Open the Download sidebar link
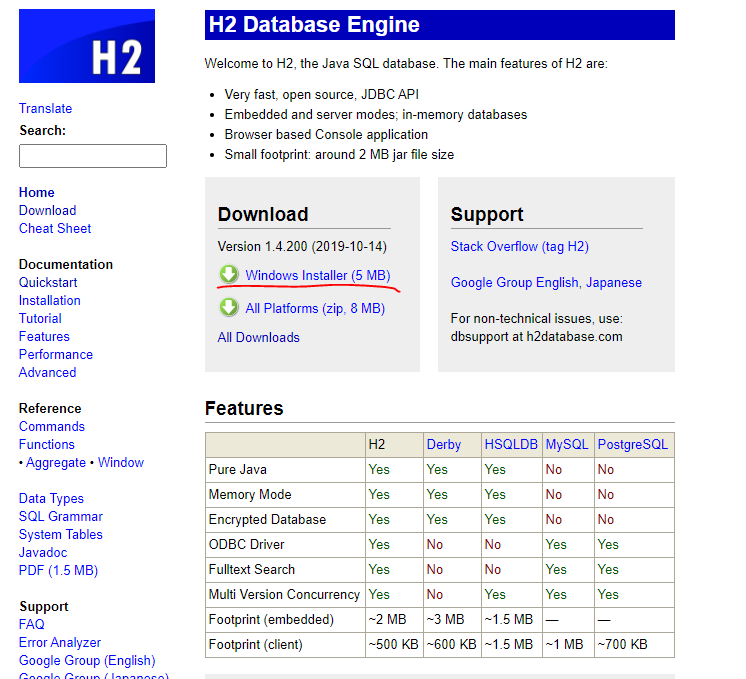The height and width of the screenshot is (679, 746). coord(48,210)
